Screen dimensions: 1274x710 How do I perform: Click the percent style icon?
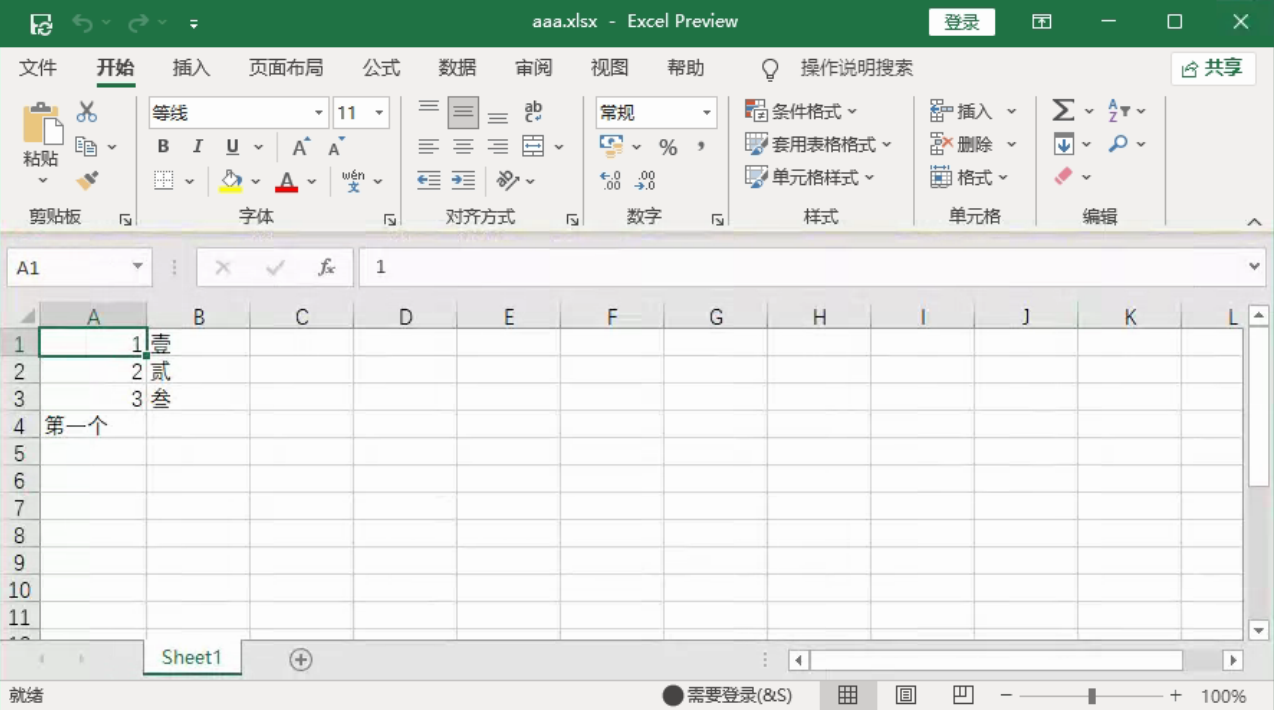point(668,148)
